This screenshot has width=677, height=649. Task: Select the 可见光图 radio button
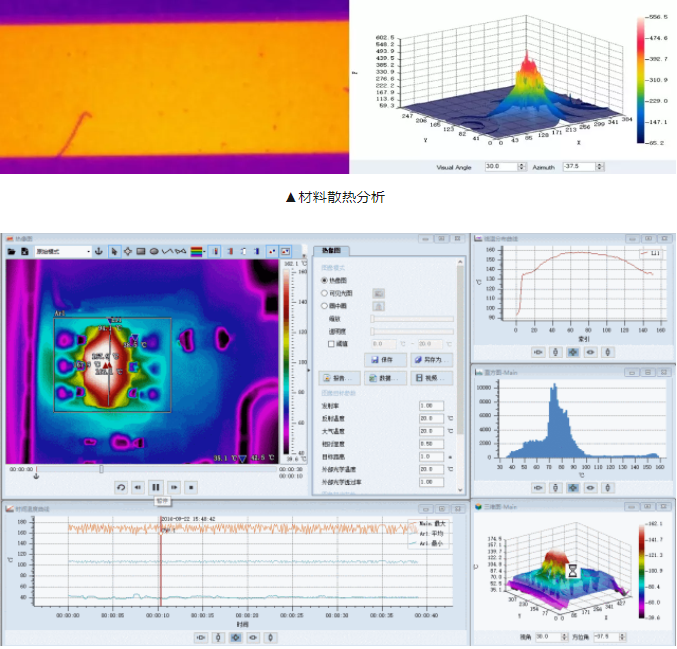click(324, 293)
